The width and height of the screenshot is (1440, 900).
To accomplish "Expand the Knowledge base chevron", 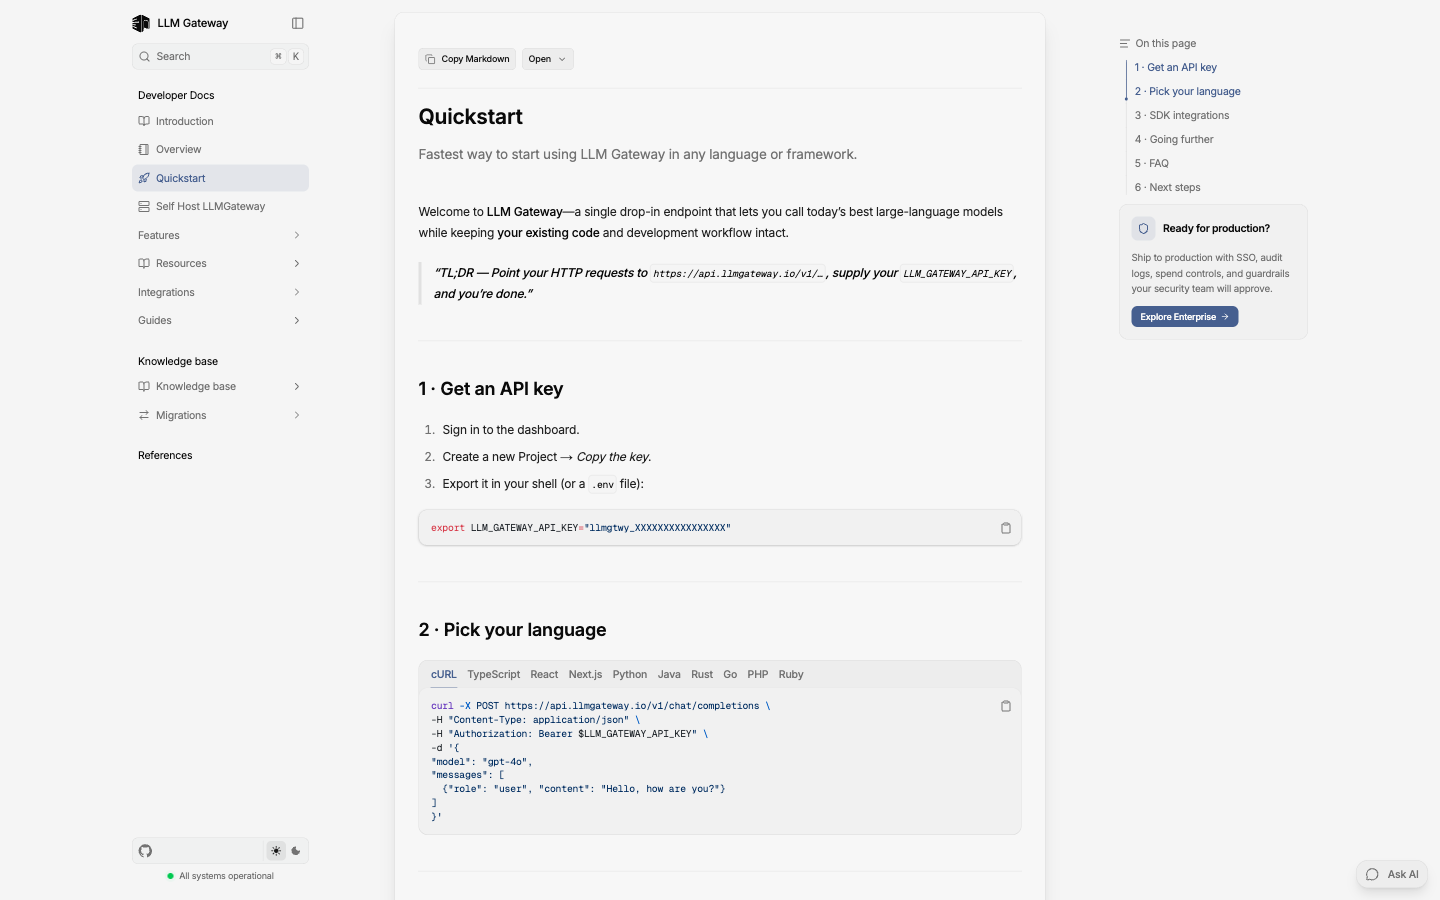I will [x=297, y=386].
